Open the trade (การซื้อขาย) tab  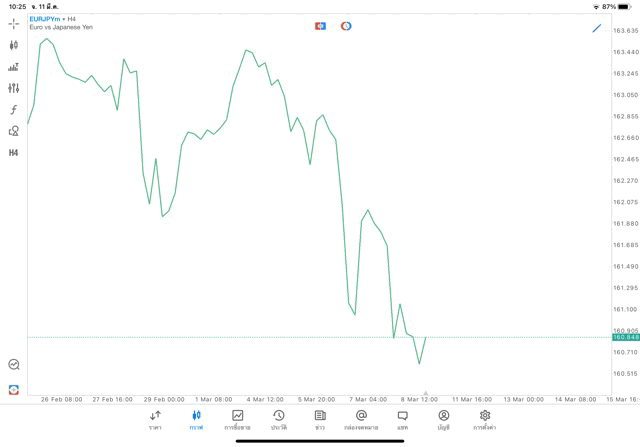237,419
